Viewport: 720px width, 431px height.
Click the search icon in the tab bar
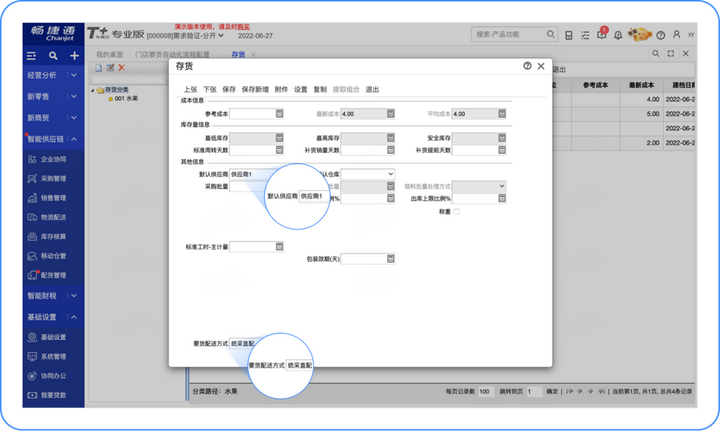tap(656, 54)
